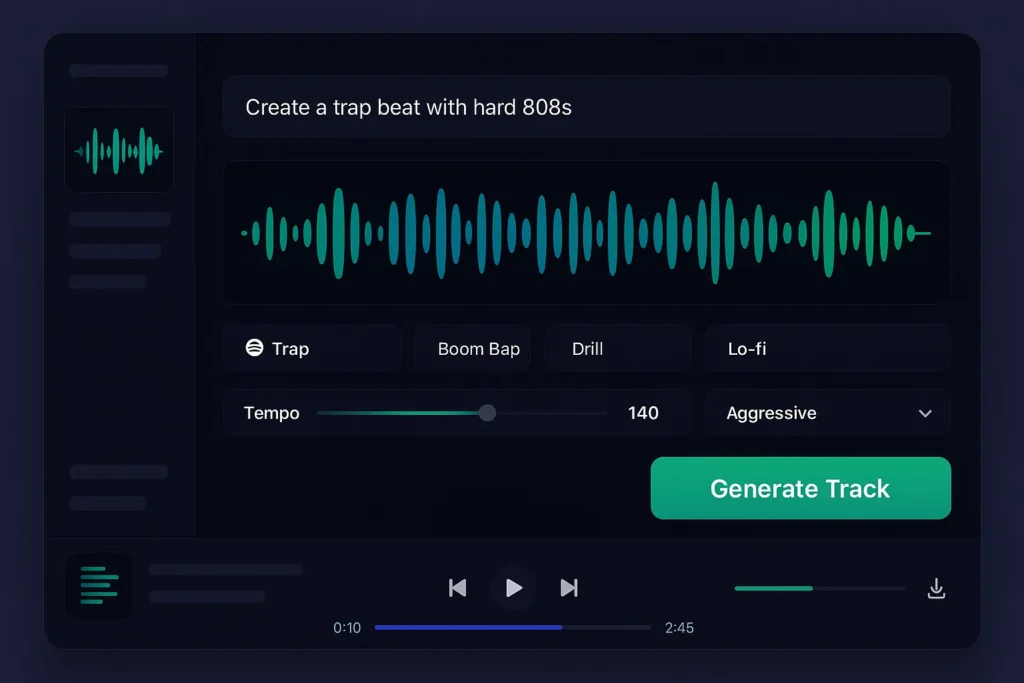Click Generate Track
1024x683 pixels.
click(x=800, y=488)
